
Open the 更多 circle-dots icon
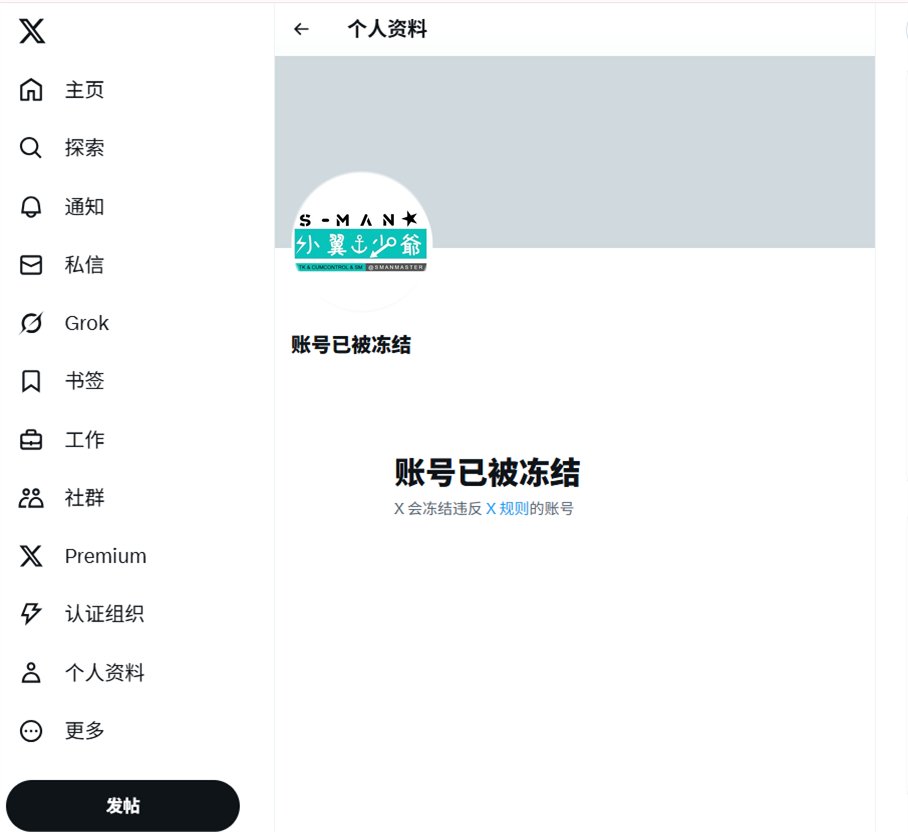coord(31,731)
